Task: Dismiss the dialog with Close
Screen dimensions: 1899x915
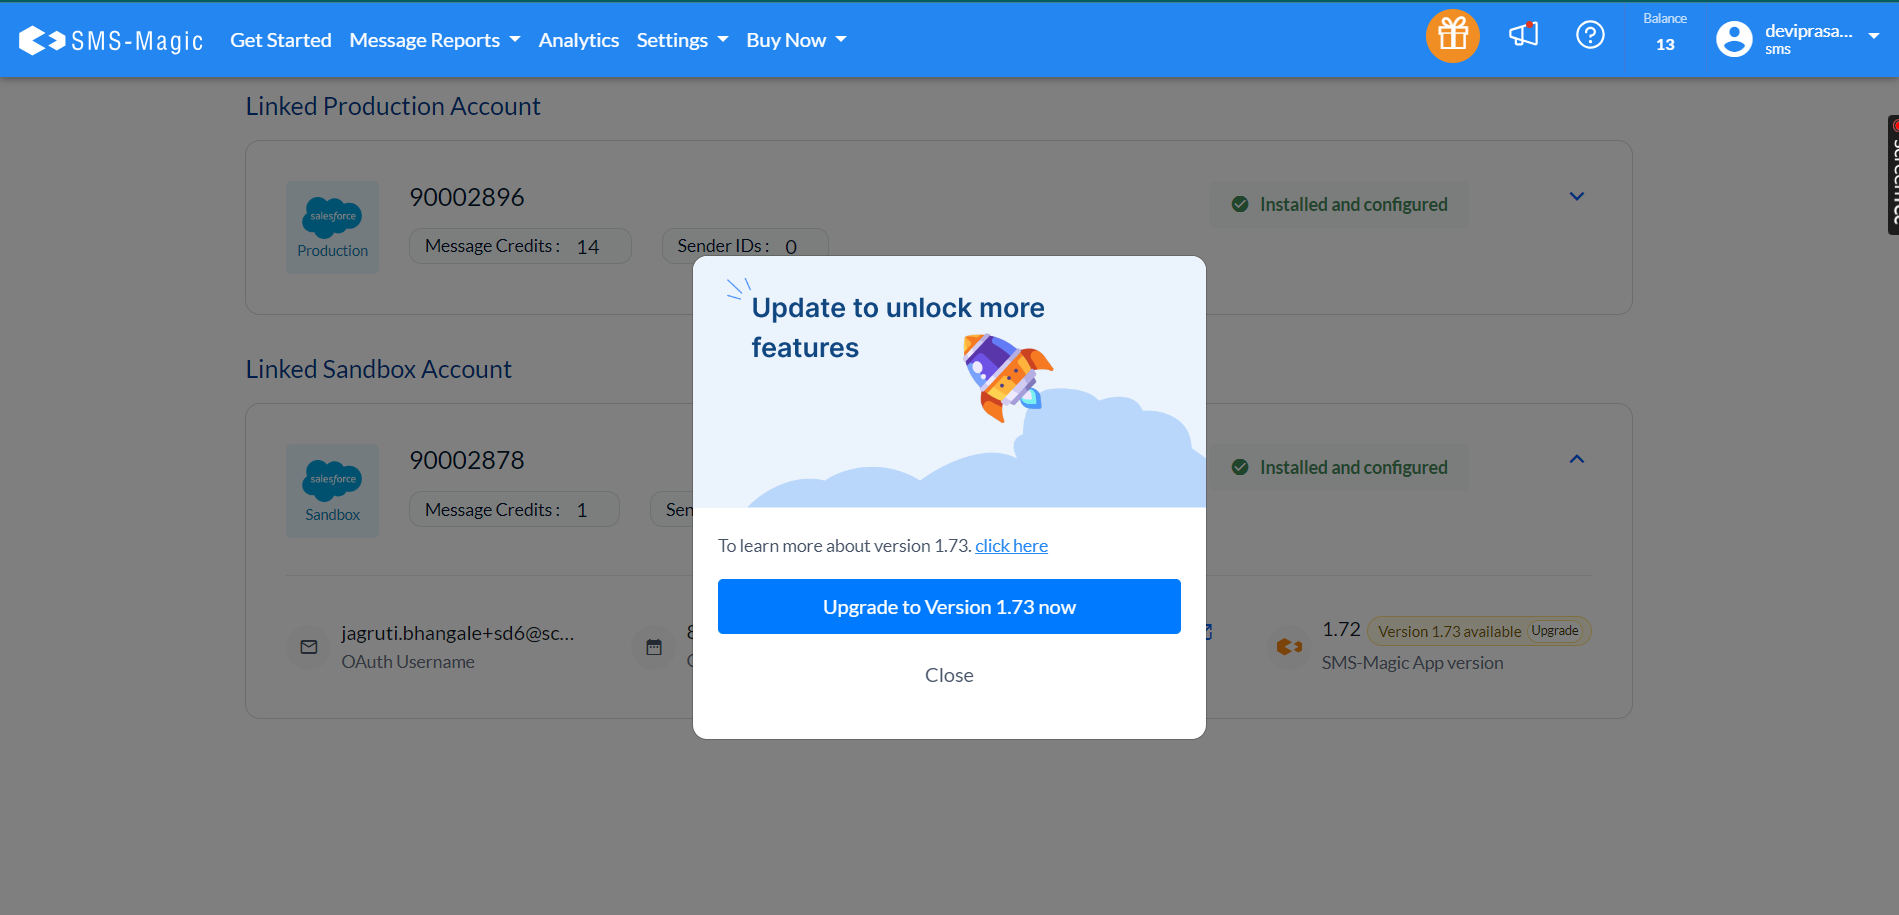Action: pyautogui.click(x=949, y=675)
